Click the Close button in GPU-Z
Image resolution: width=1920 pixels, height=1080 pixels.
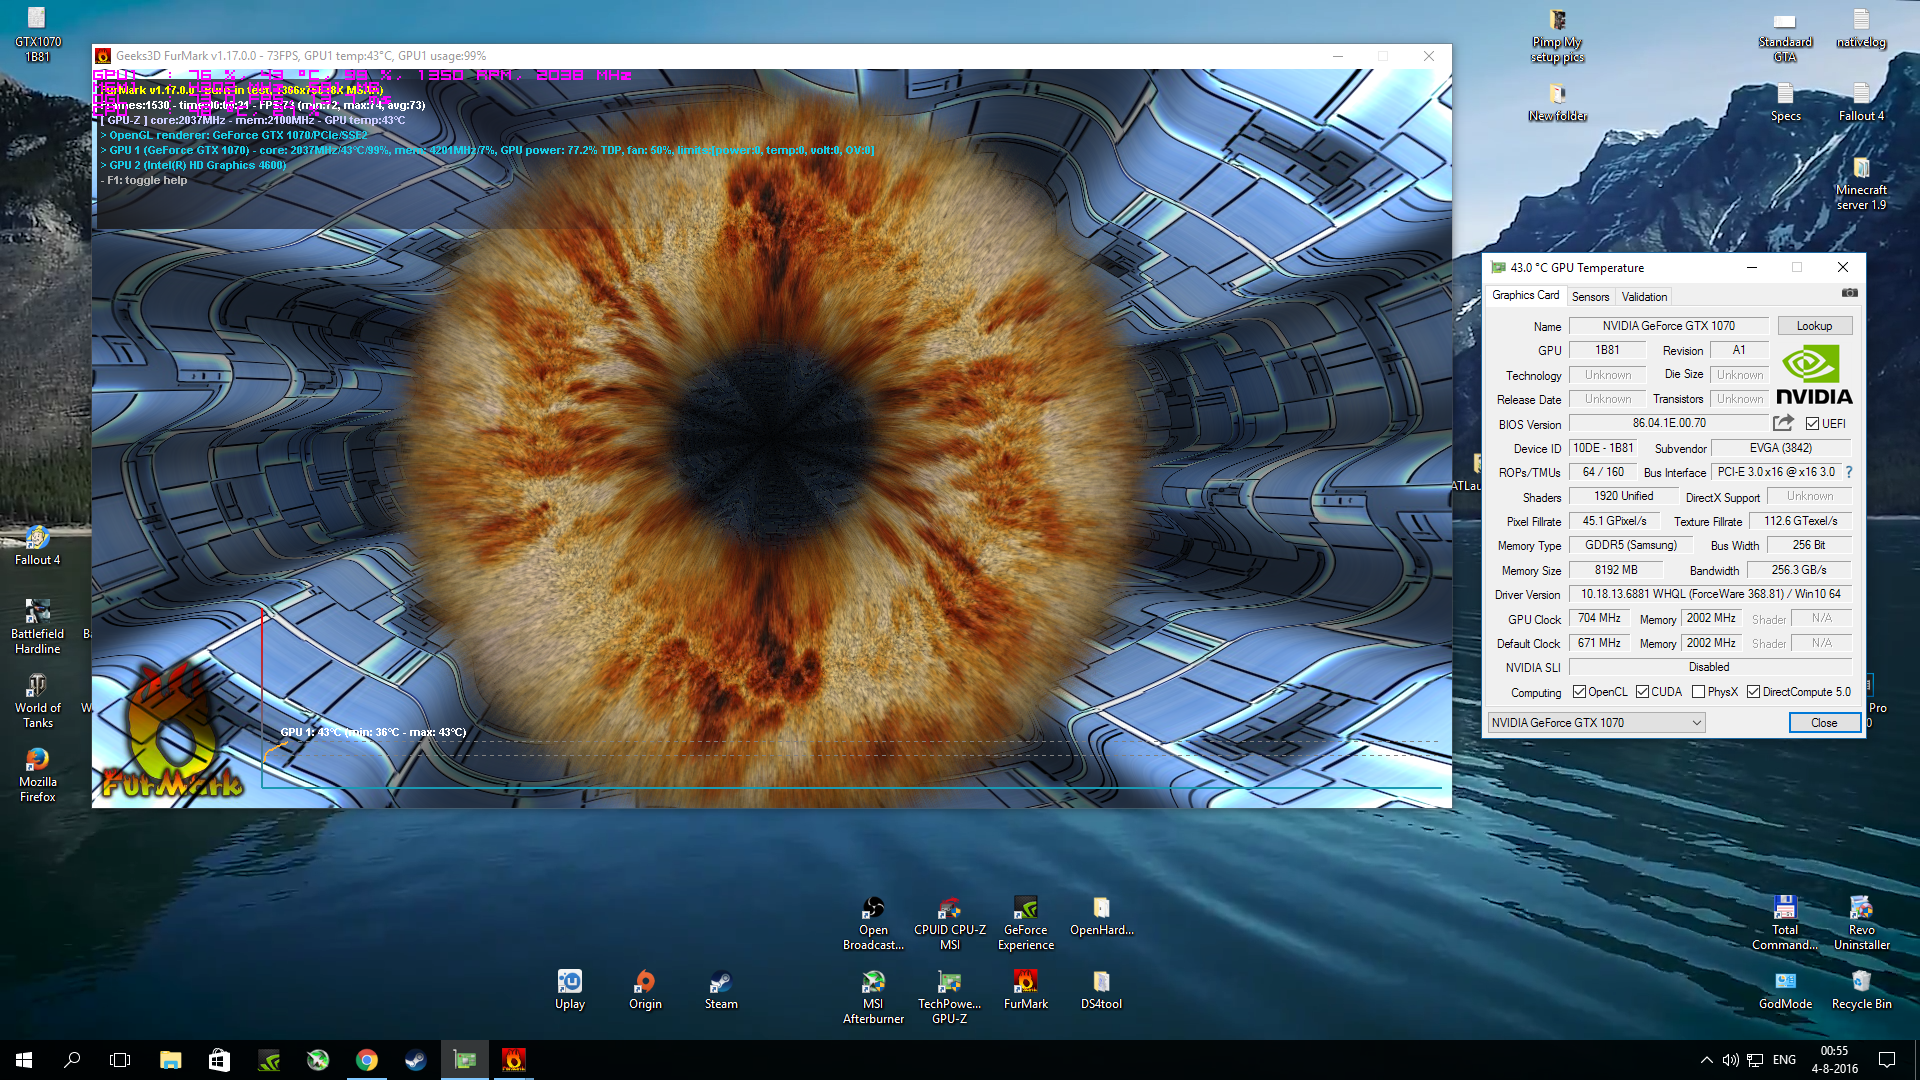(1824, 722)
